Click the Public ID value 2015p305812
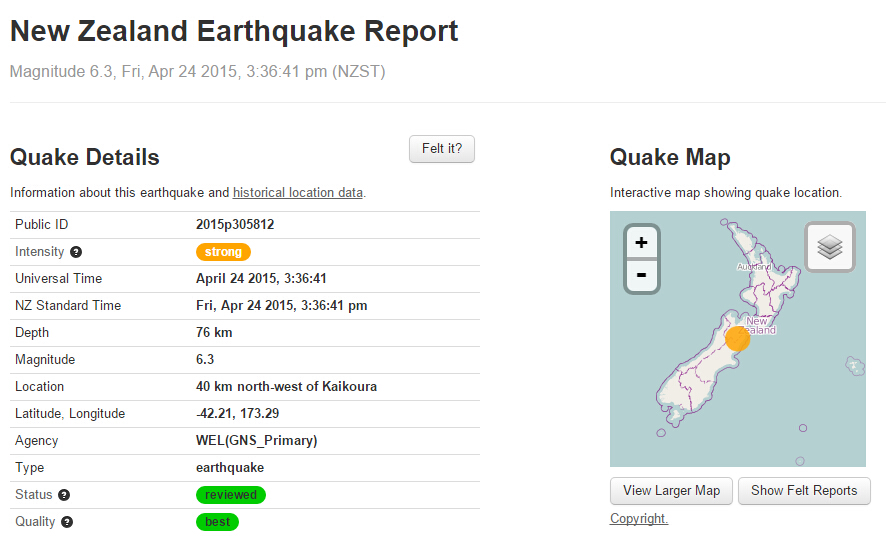Screen dimensions: 886x556 point(235,225)
